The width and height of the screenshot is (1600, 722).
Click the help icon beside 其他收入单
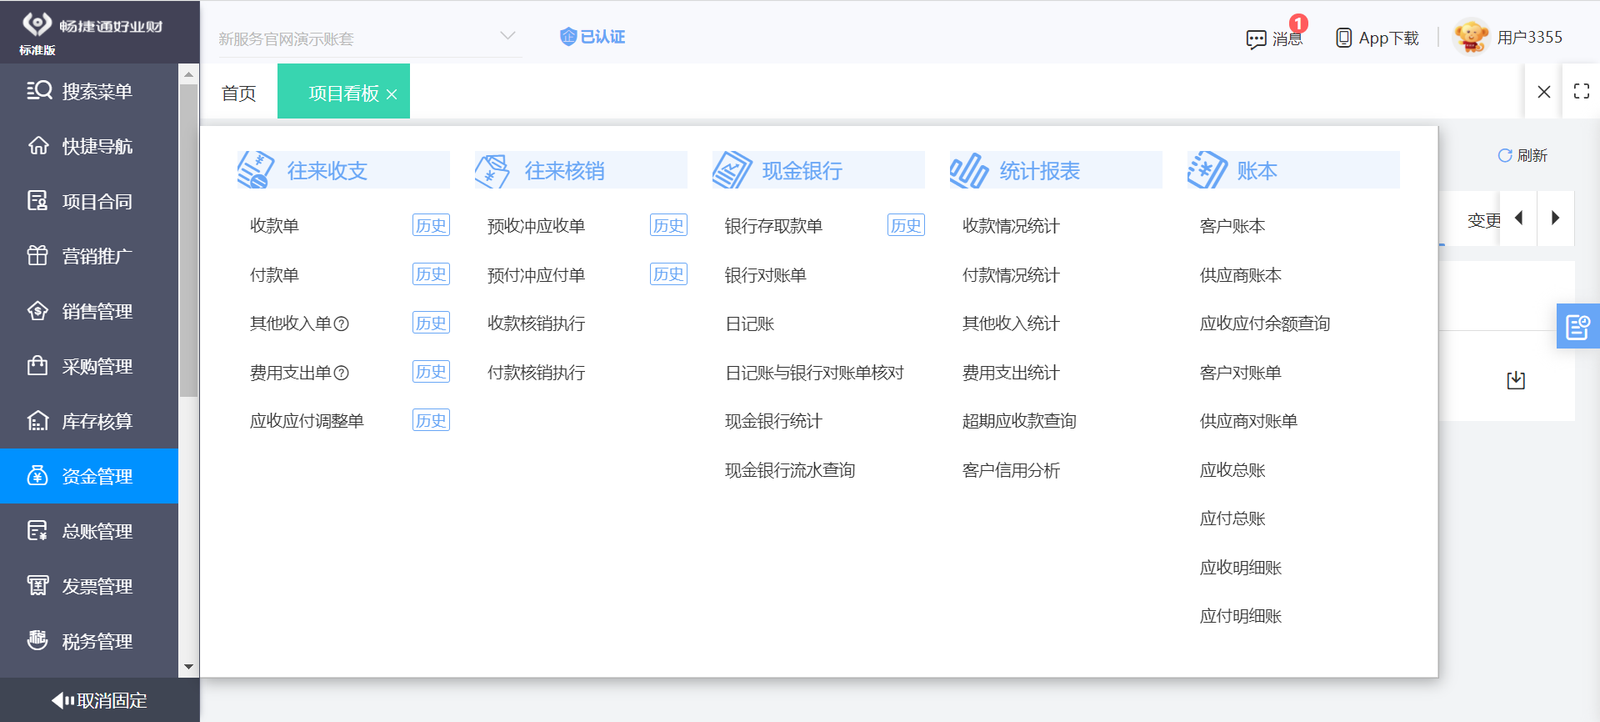(x=341, y=324)
